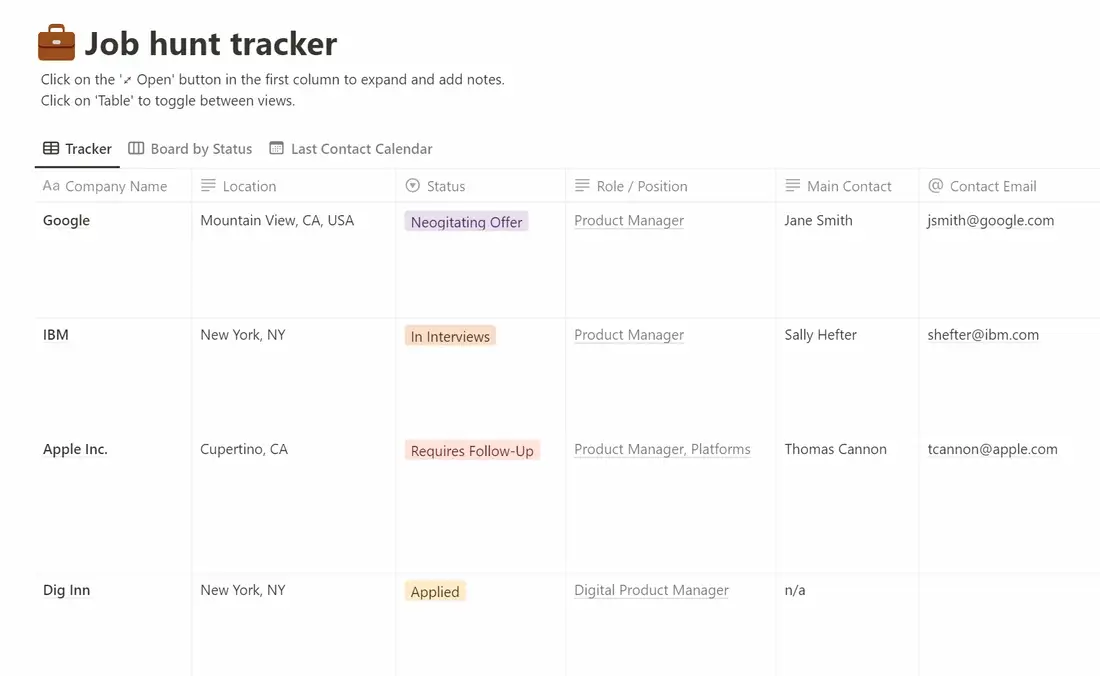Select the Requires Follow-Up status tag
The width and height of the screenshot is (1100, 676).
472,450
